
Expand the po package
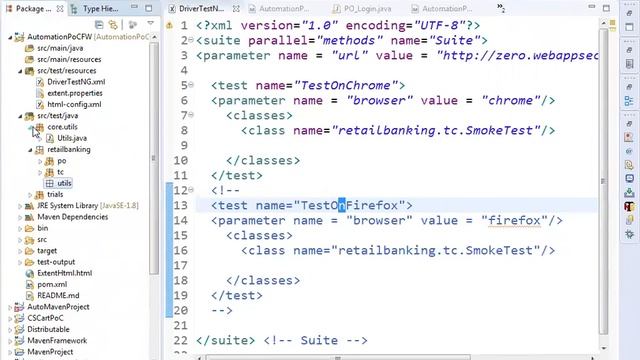point(40,161)
